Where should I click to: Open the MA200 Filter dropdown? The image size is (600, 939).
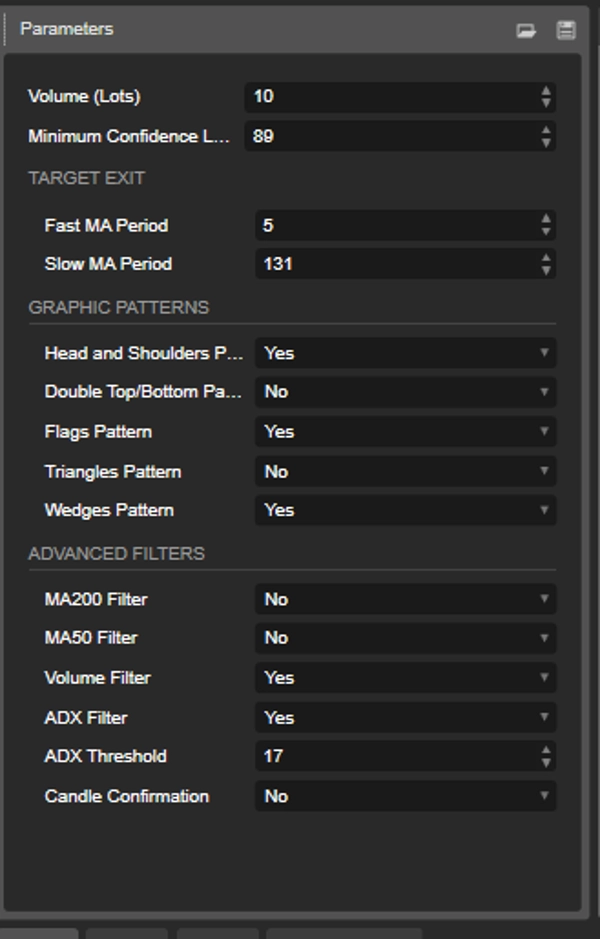pyautogui.click(x=405, y=599)
